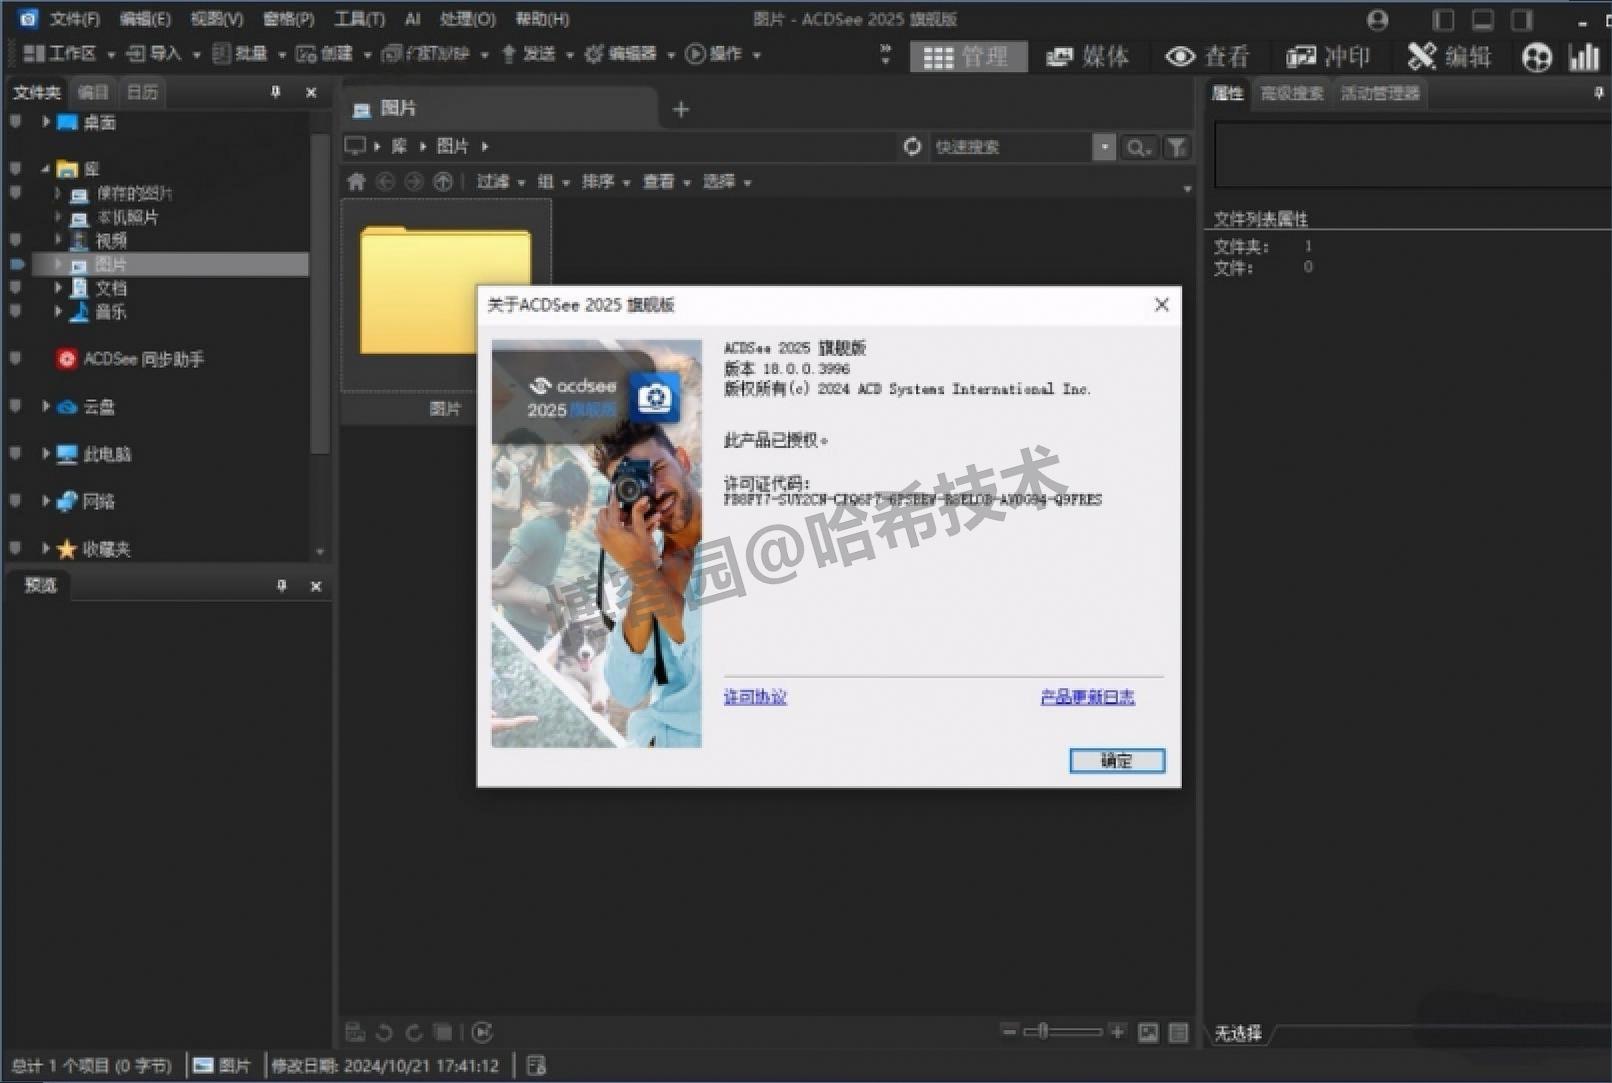Click the 导入 (Import) toolbar icon
Image resolution: width=1612 pixels, height=1083 pixels.
tap(137, 54)
